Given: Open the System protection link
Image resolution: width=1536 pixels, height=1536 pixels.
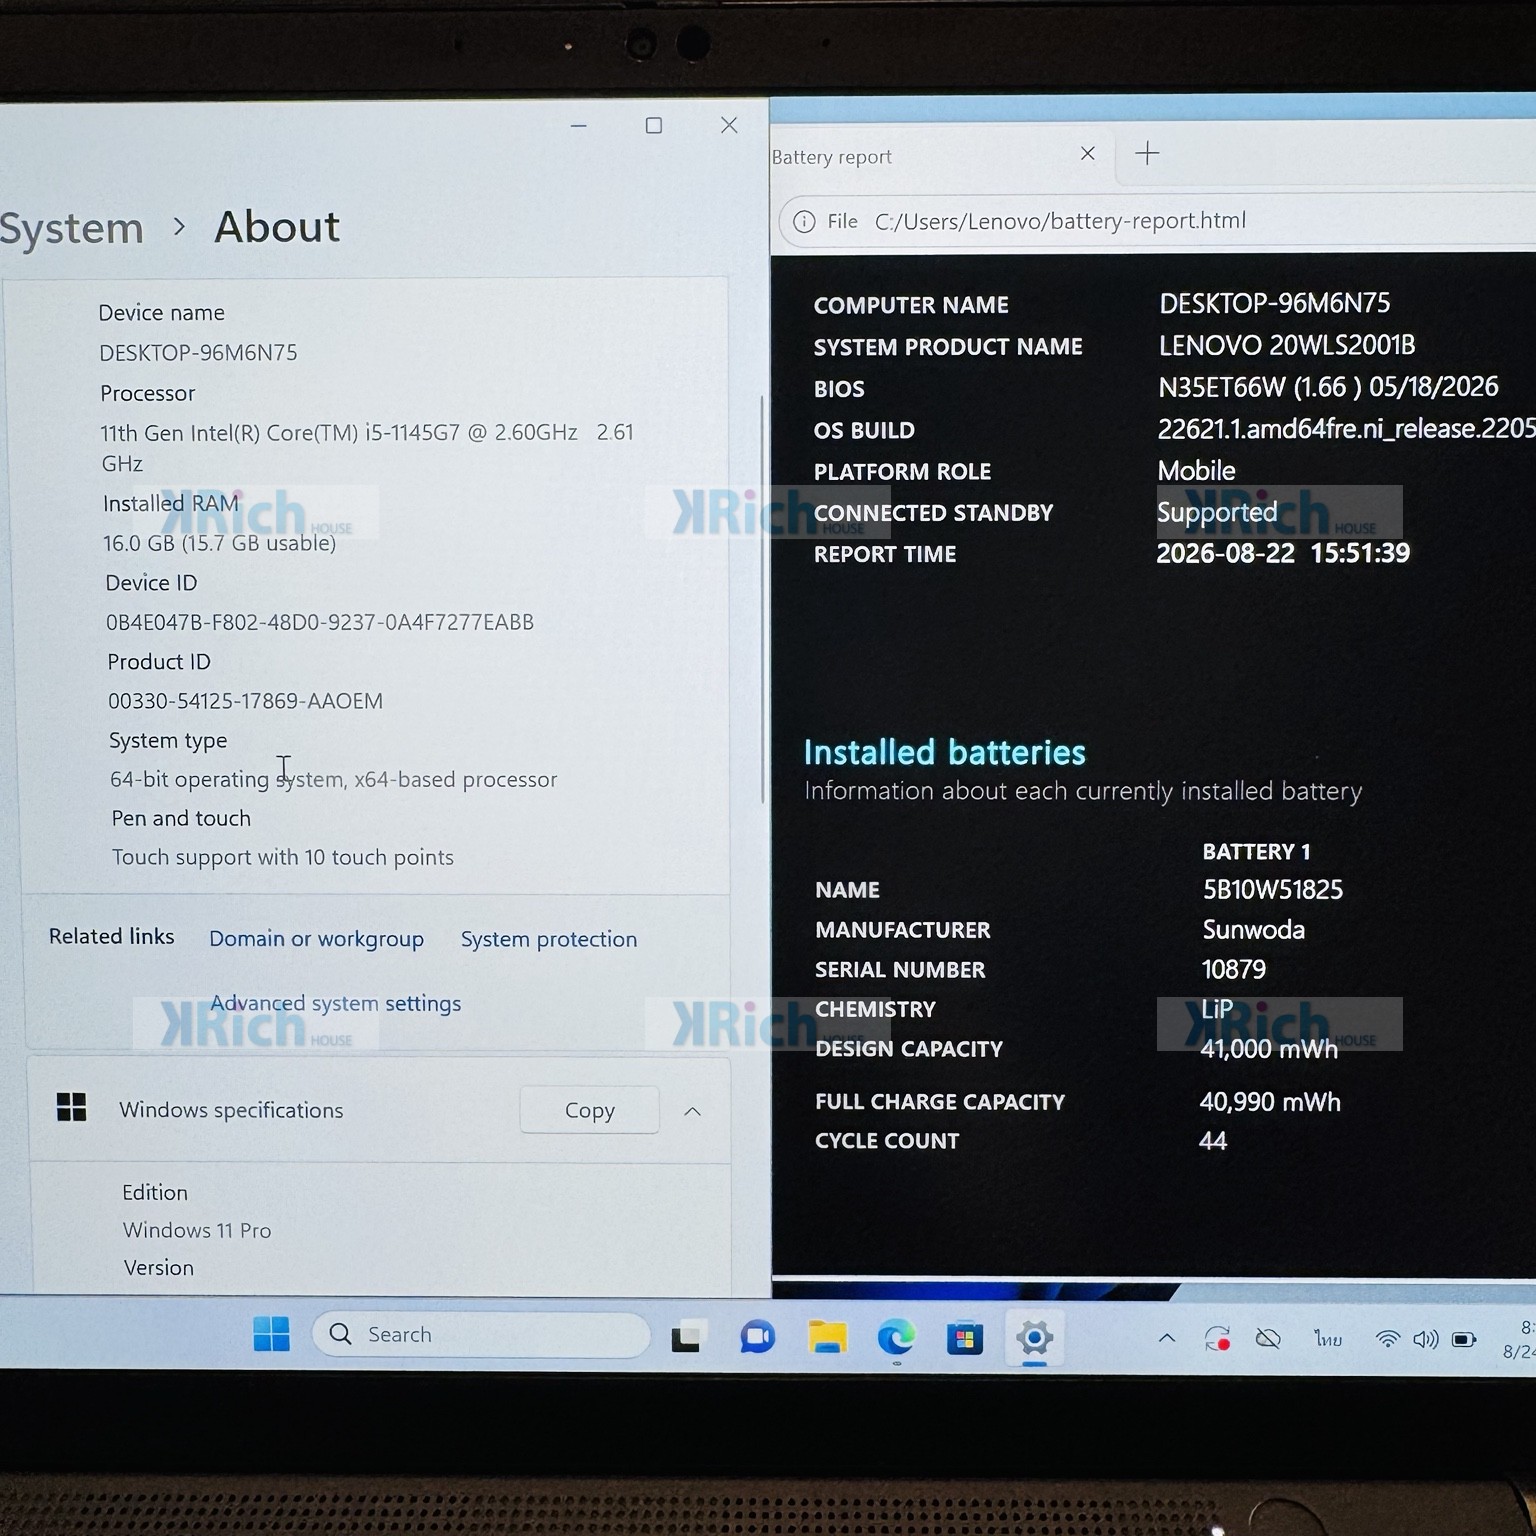Looking at the screenshot, I should click(x=549, y=939).
